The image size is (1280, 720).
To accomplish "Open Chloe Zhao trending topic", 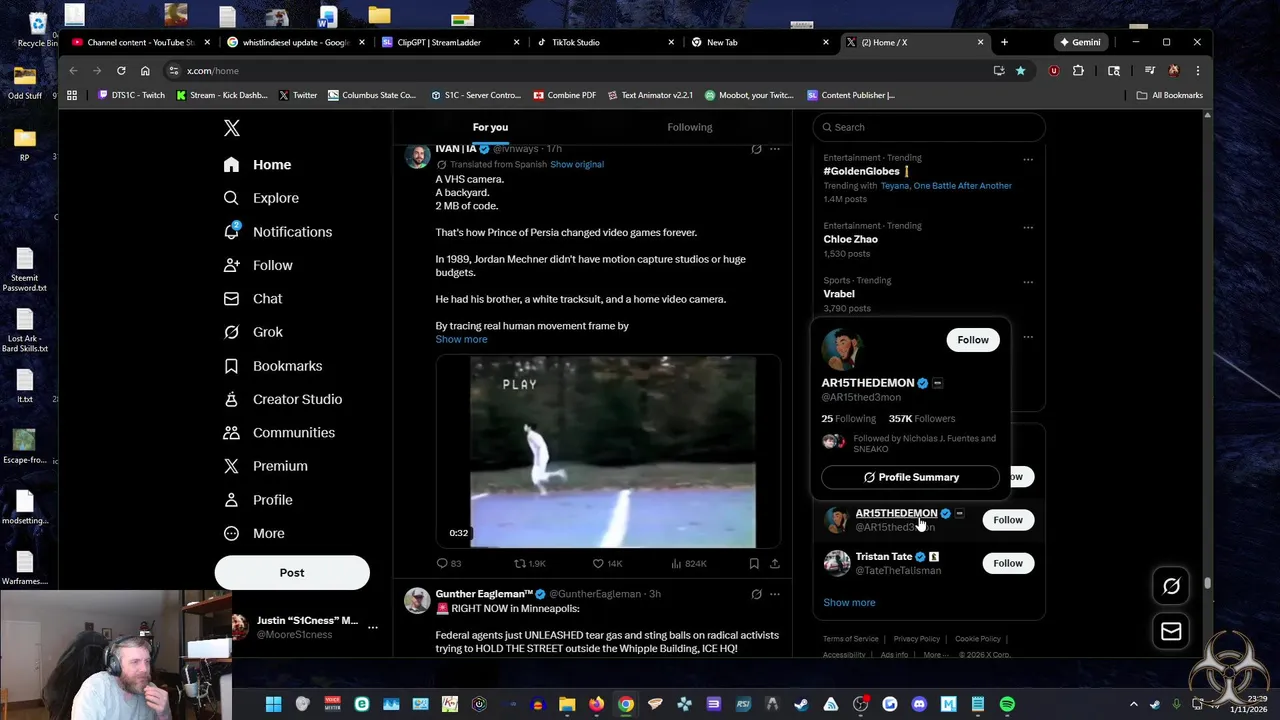I will click(x=851, y=239).
